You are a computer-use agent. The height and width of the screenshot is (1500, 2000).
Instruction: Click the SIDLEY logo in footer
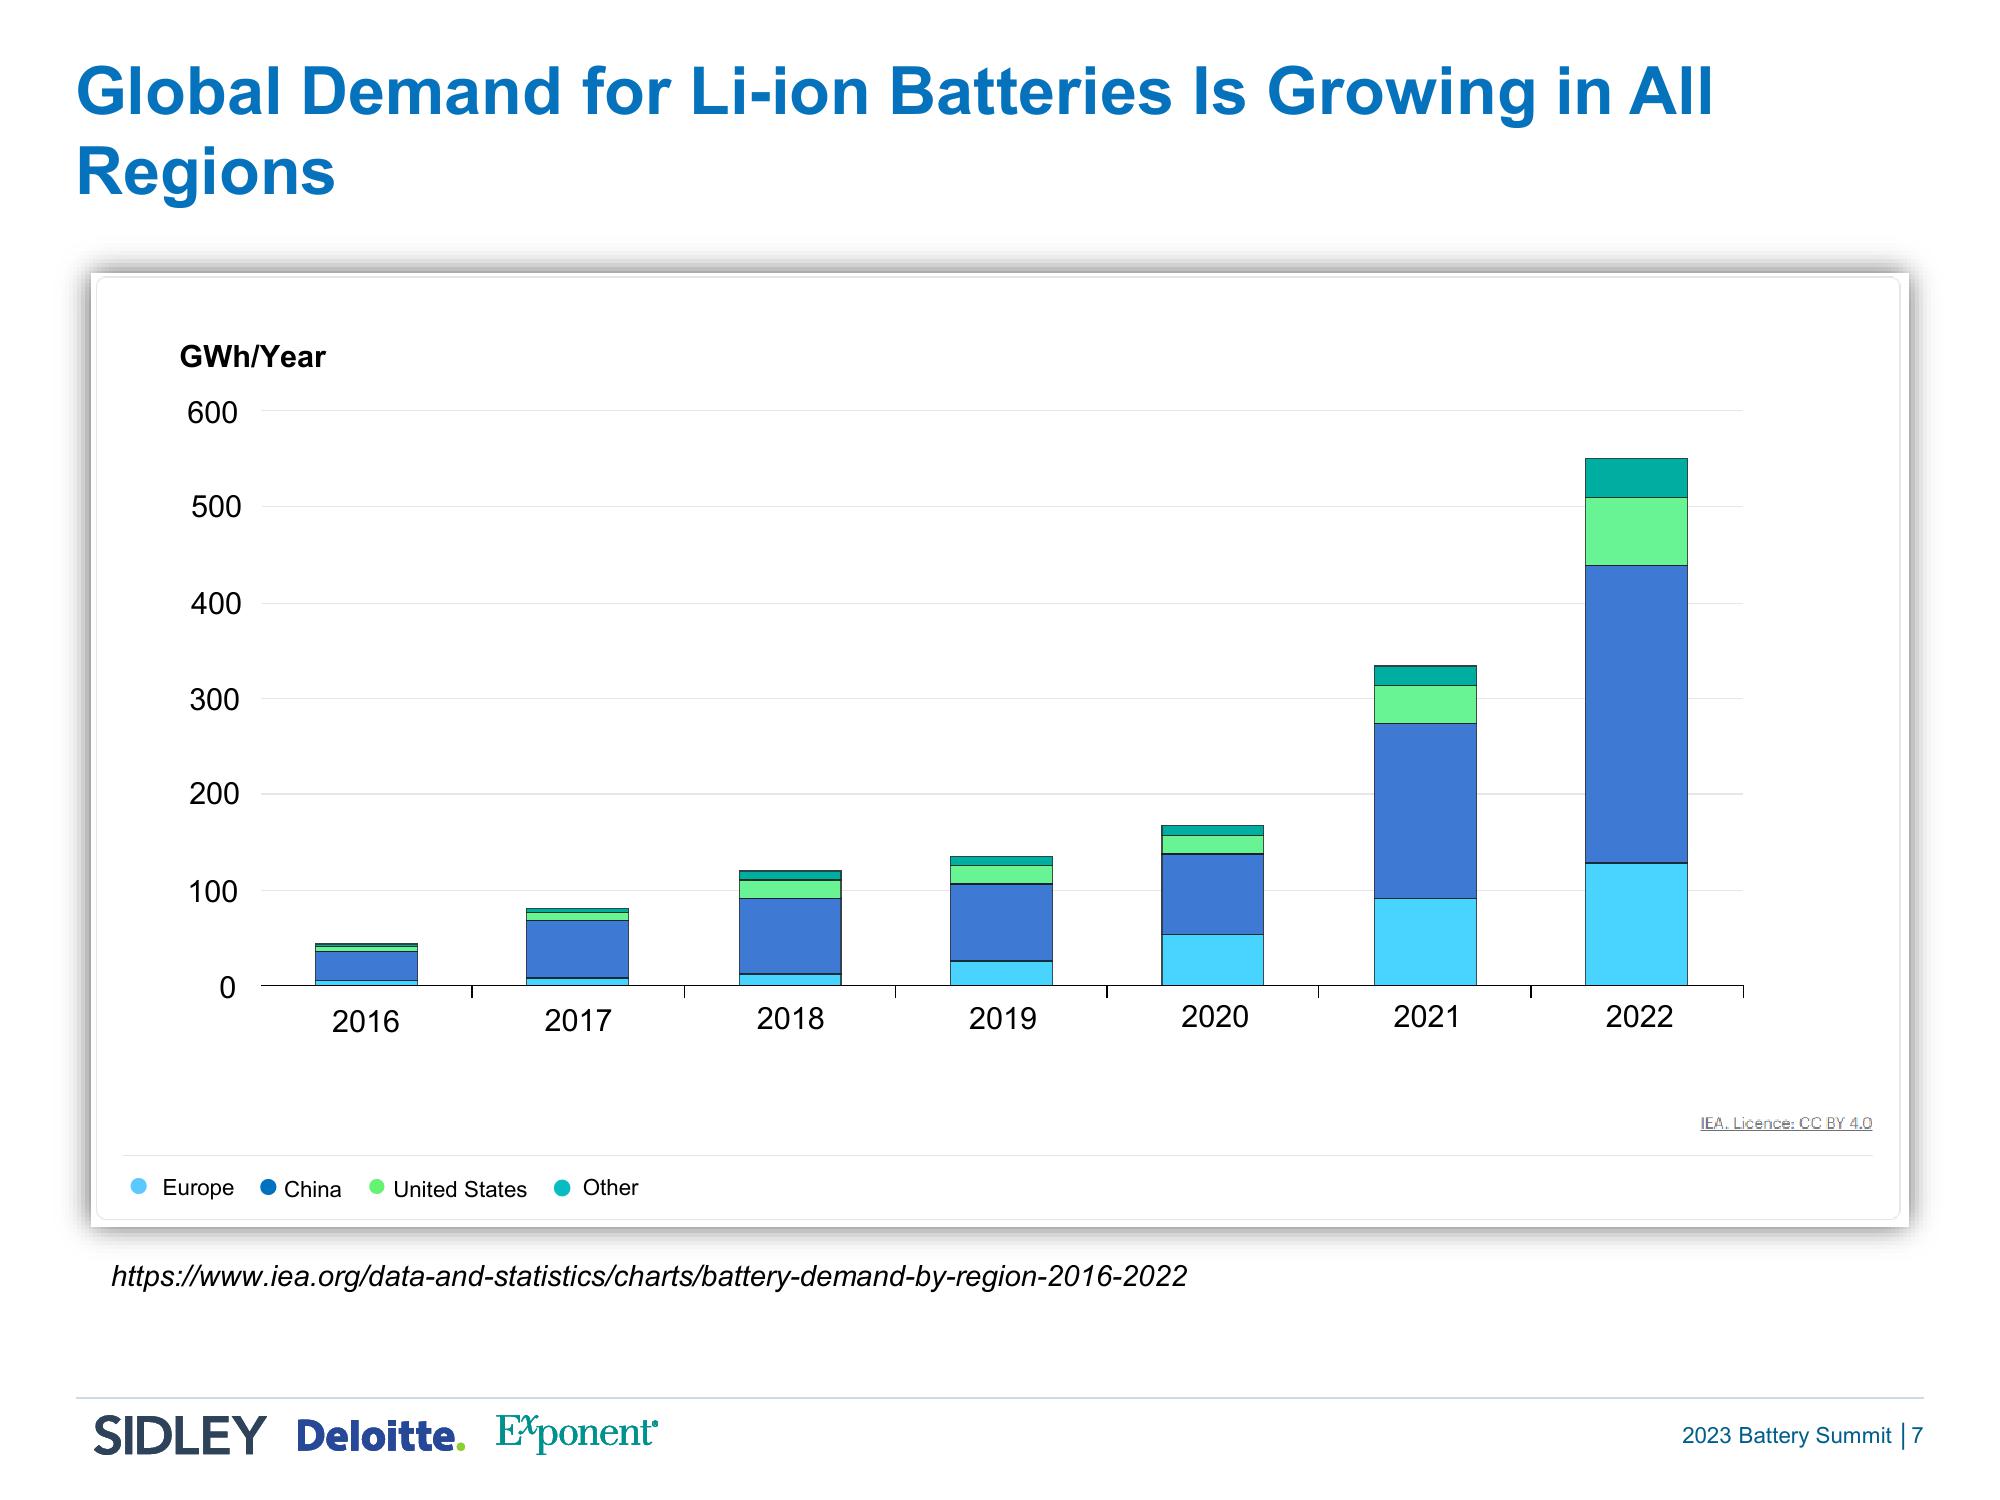180,1435
